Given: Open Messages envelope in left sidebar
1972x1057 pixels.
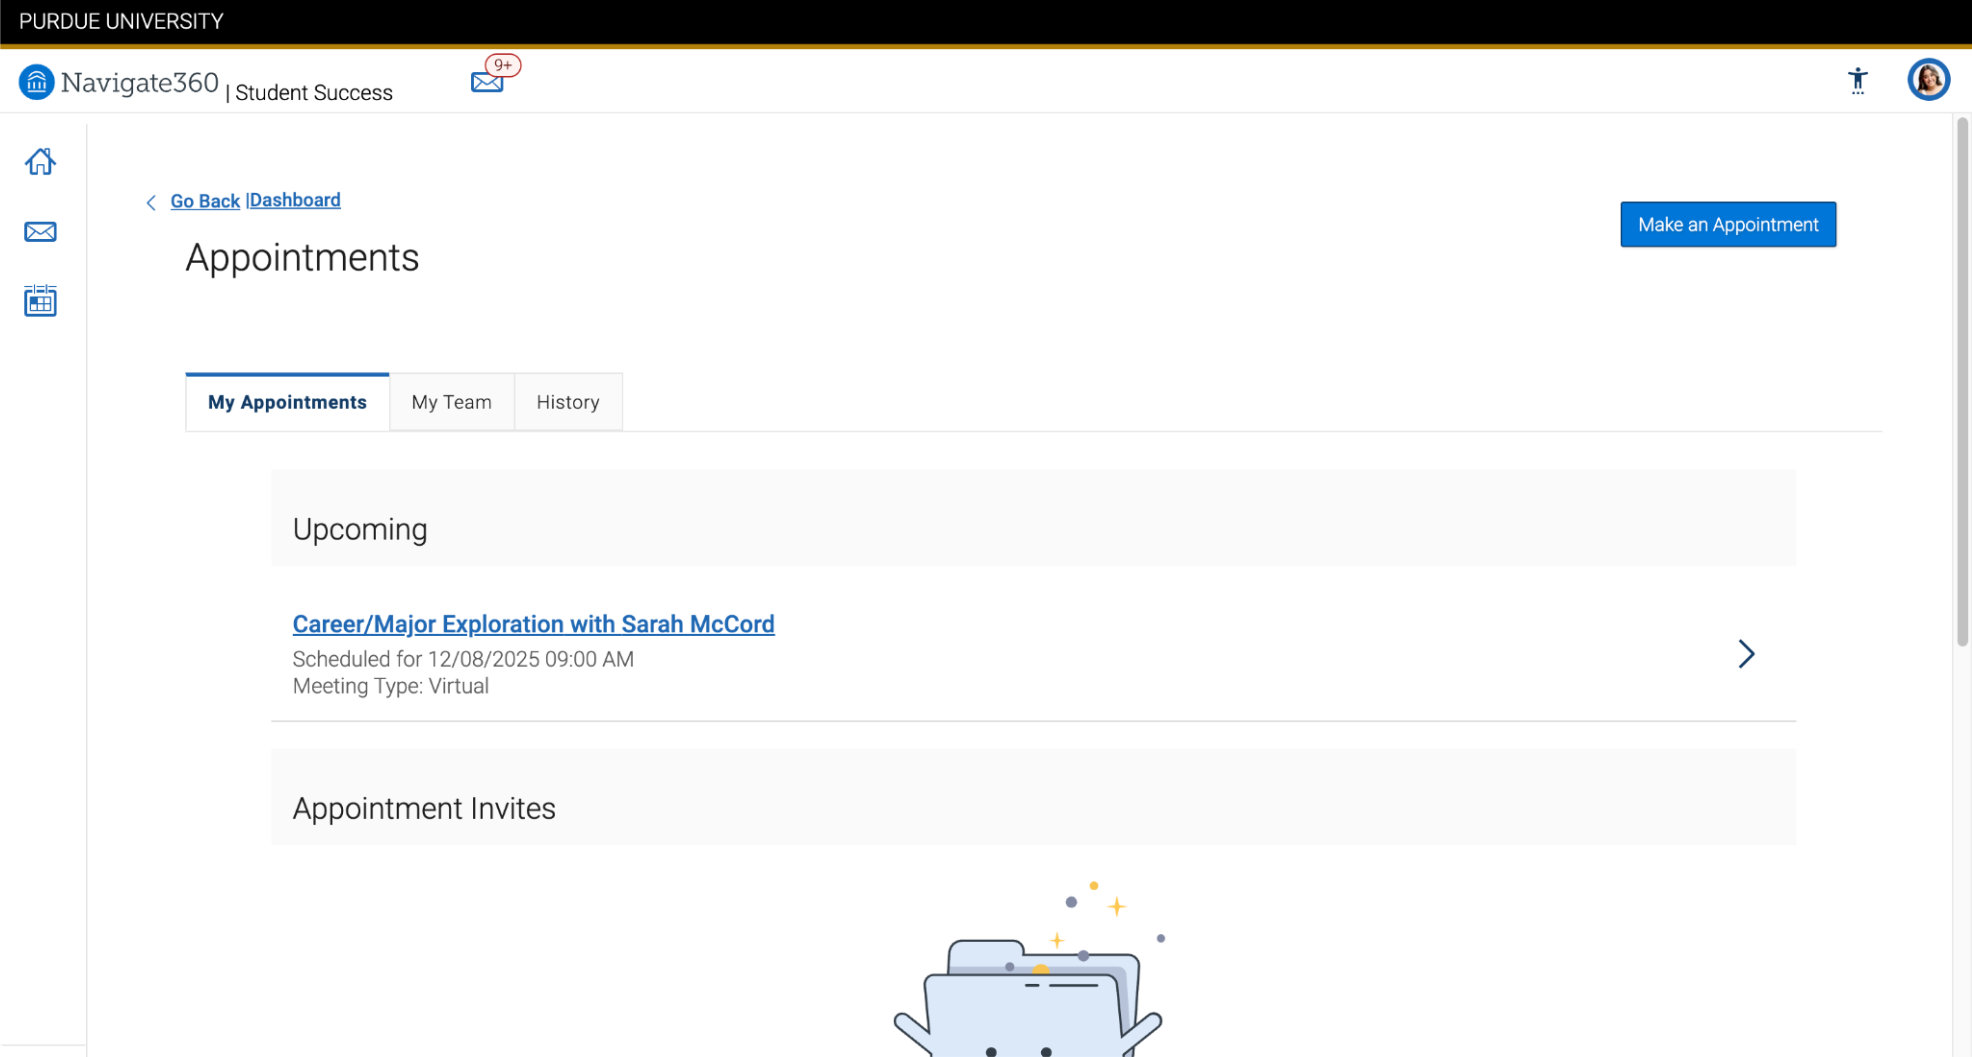Looking at the screenshot, I should [40, 232].
